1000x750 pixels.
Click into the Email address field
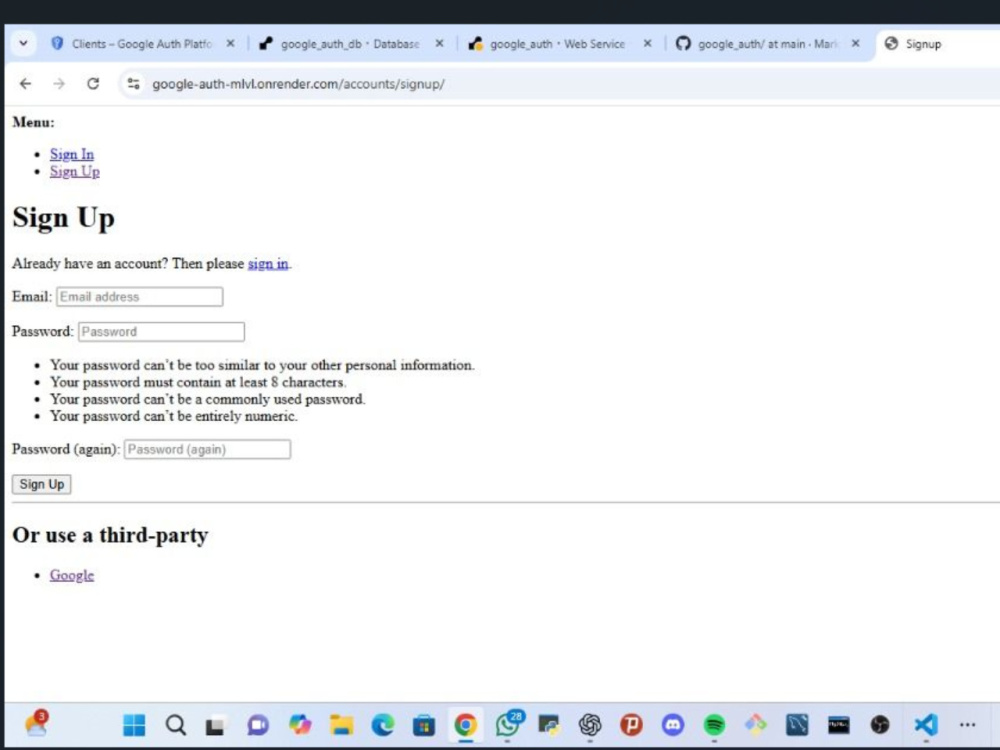click(x=140, y=297)
